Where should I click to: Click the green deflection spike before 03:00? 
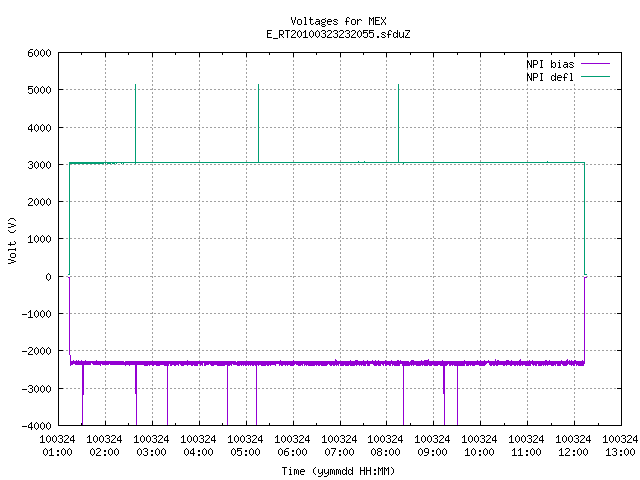tap(136, 122)
